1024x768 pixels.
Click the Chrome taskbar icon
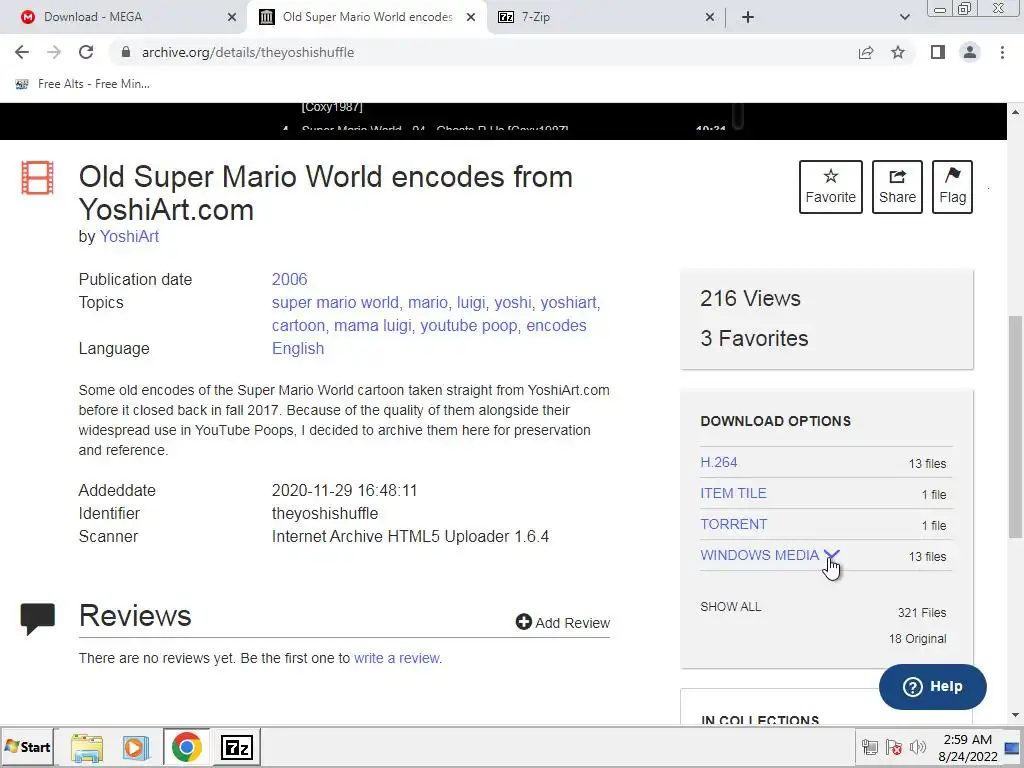(187, 747)
